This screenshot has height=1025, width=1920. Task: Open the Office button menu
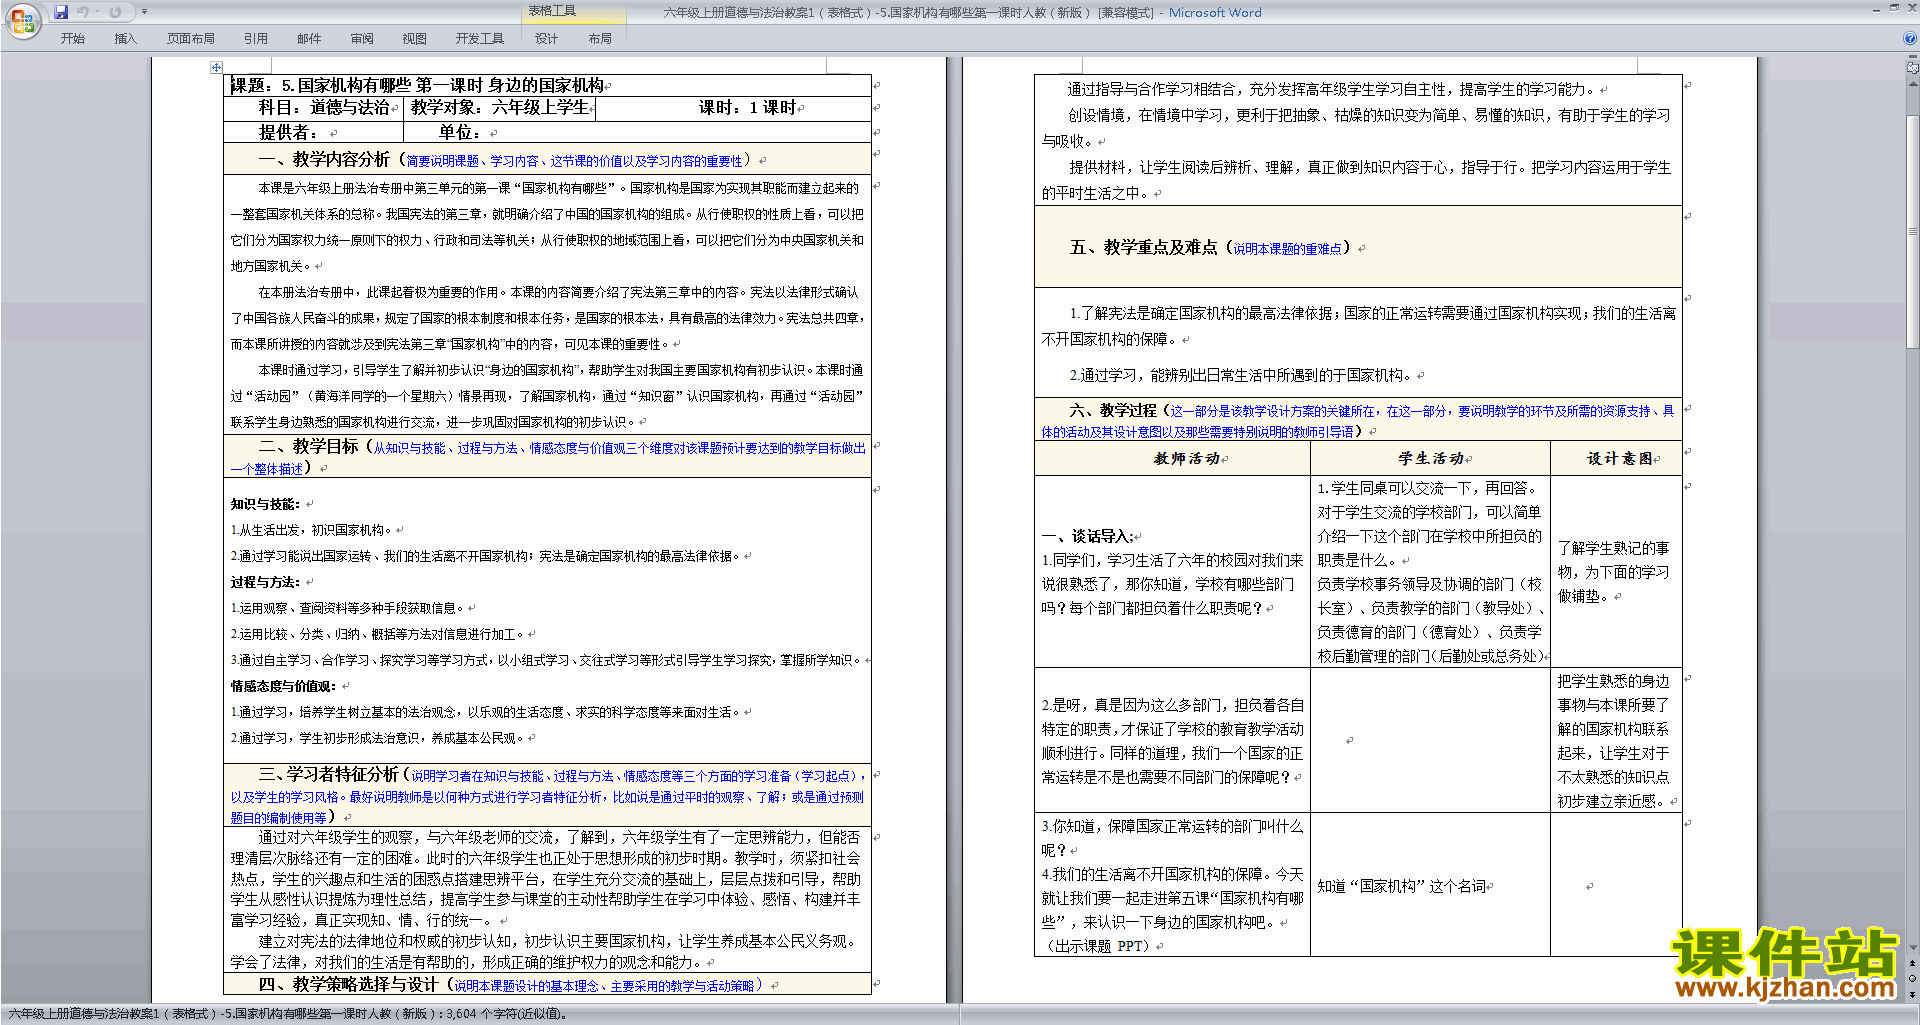tap(22, 21)
